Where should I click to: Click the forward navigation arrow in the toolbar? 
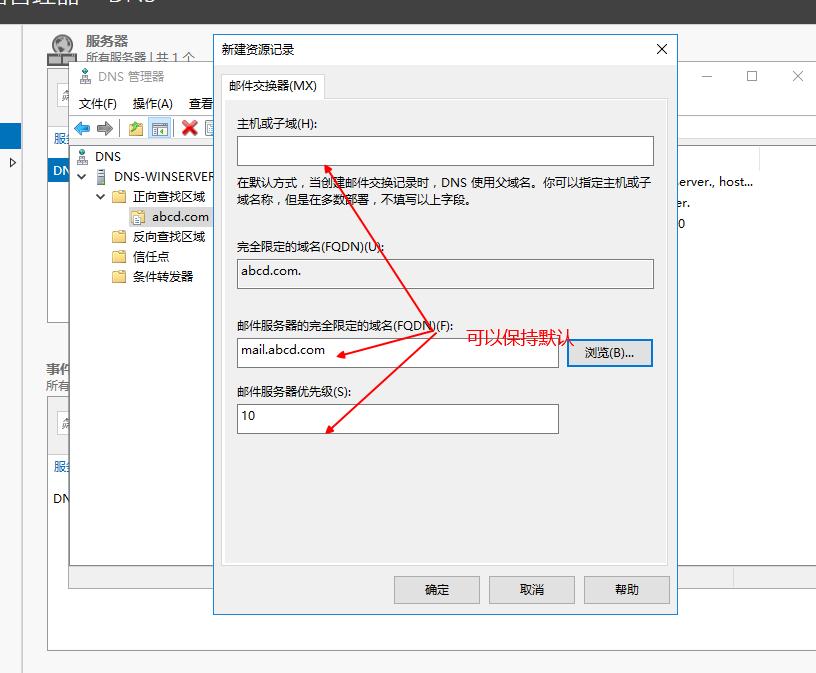click(104, 128)
